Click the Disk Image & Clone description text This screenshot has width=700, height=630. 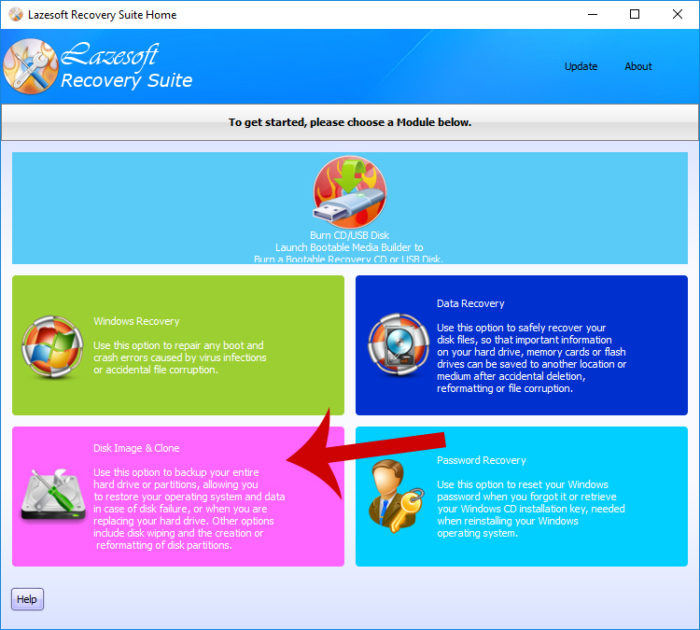(x=189, y=509)
